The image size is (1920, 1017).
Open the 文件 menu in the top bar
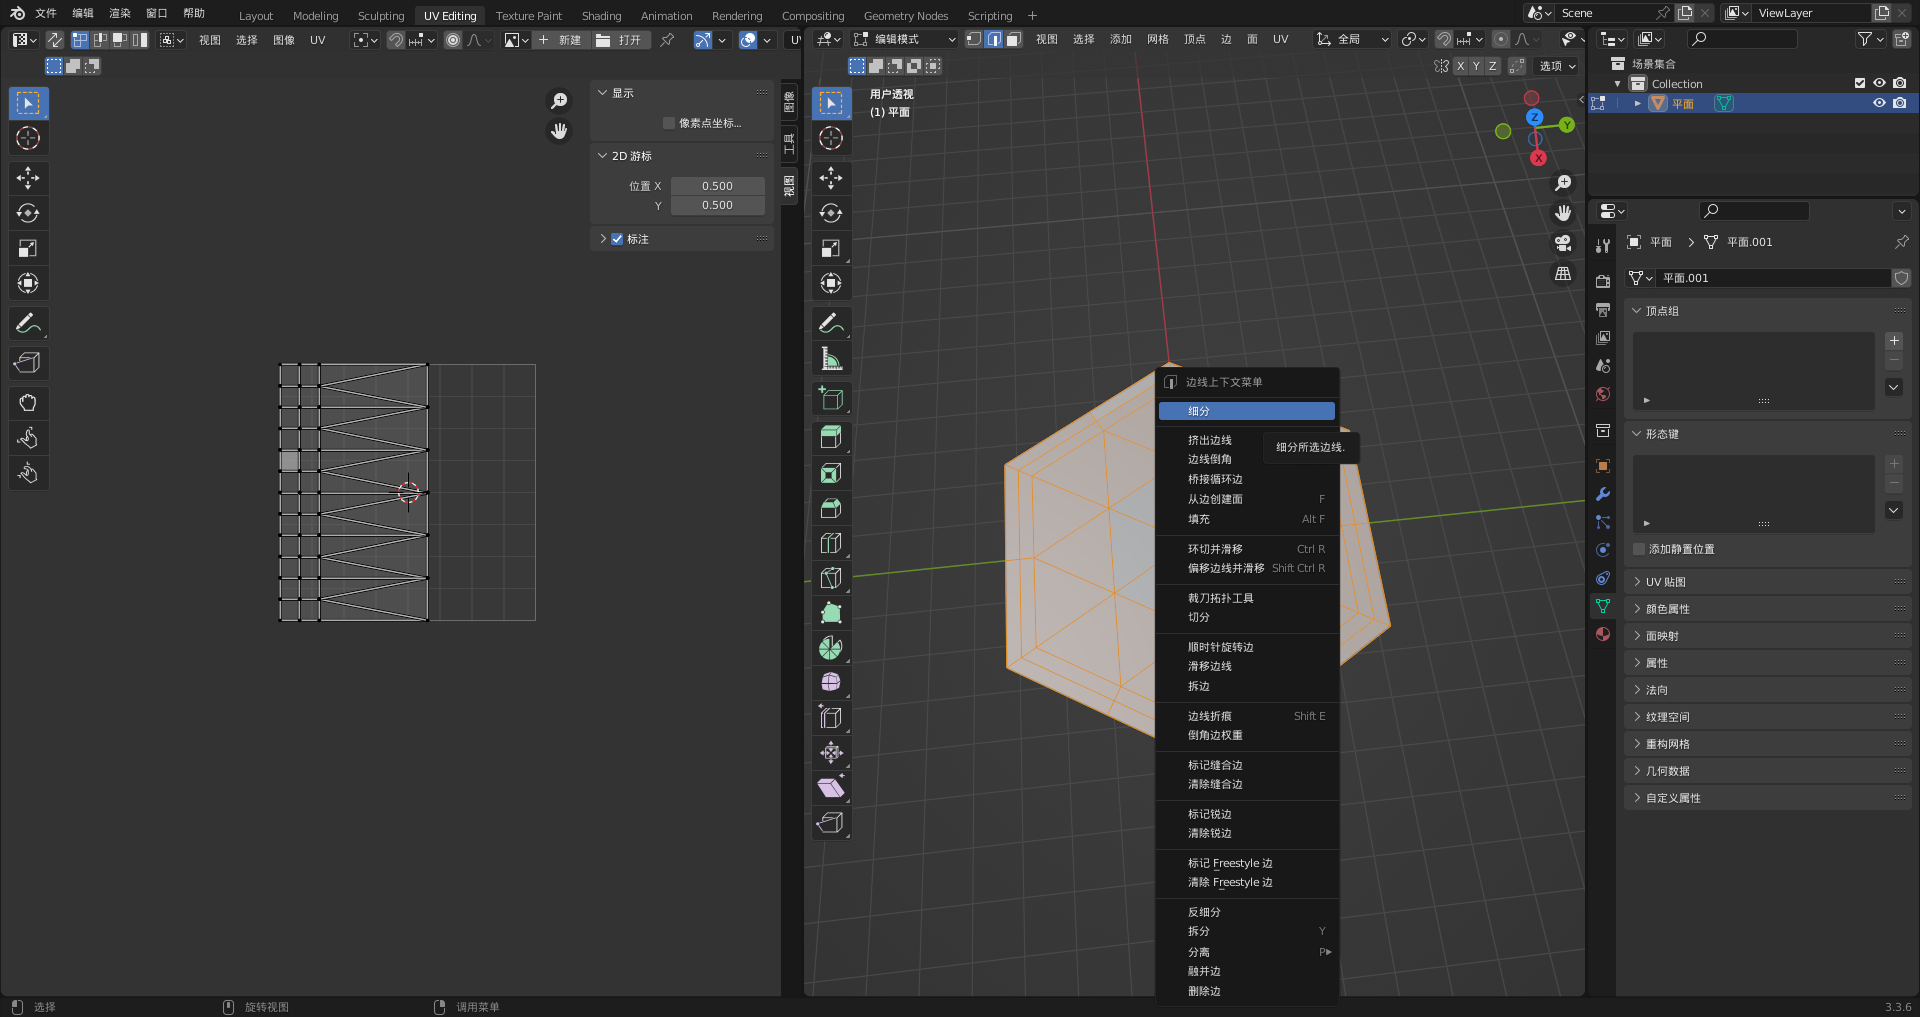pyautogui.click(x=46, y=13)
